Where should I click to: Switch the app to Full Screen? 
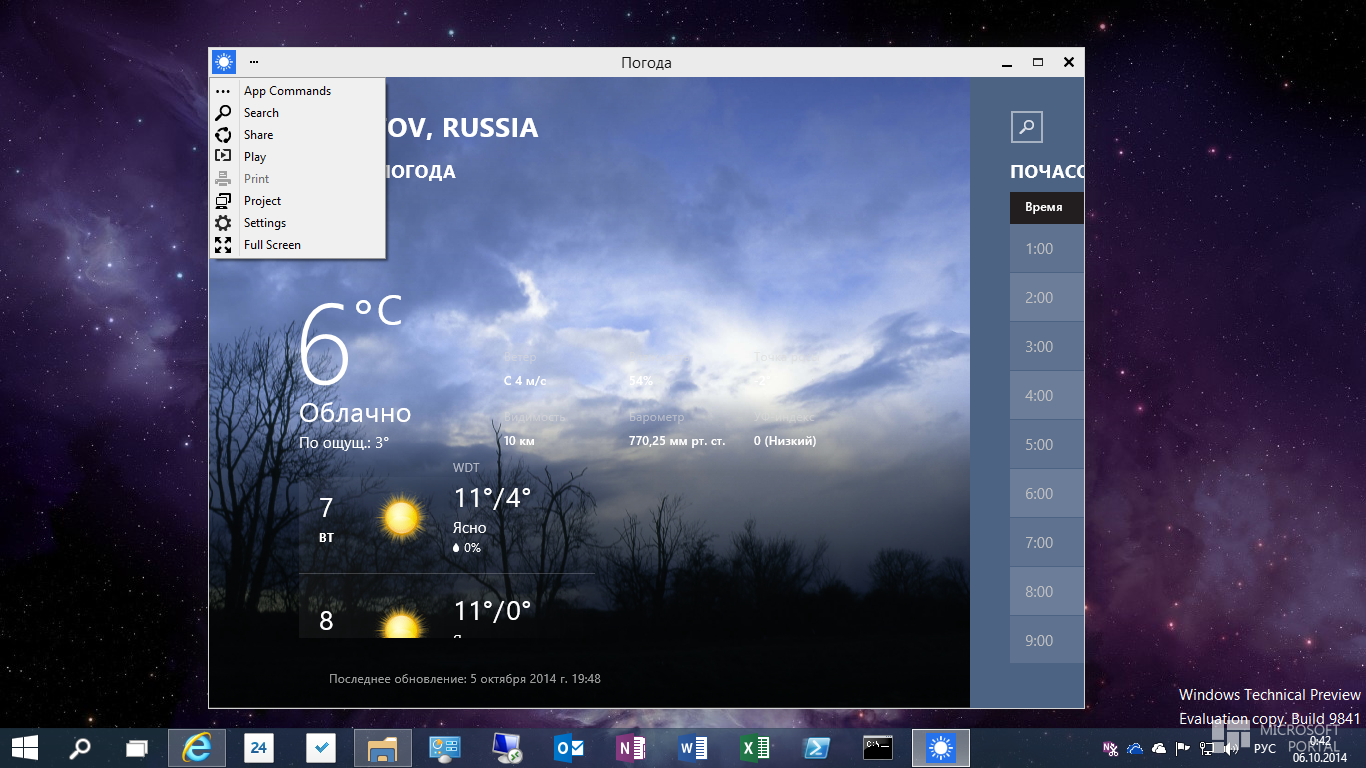[x=272, y=245]
